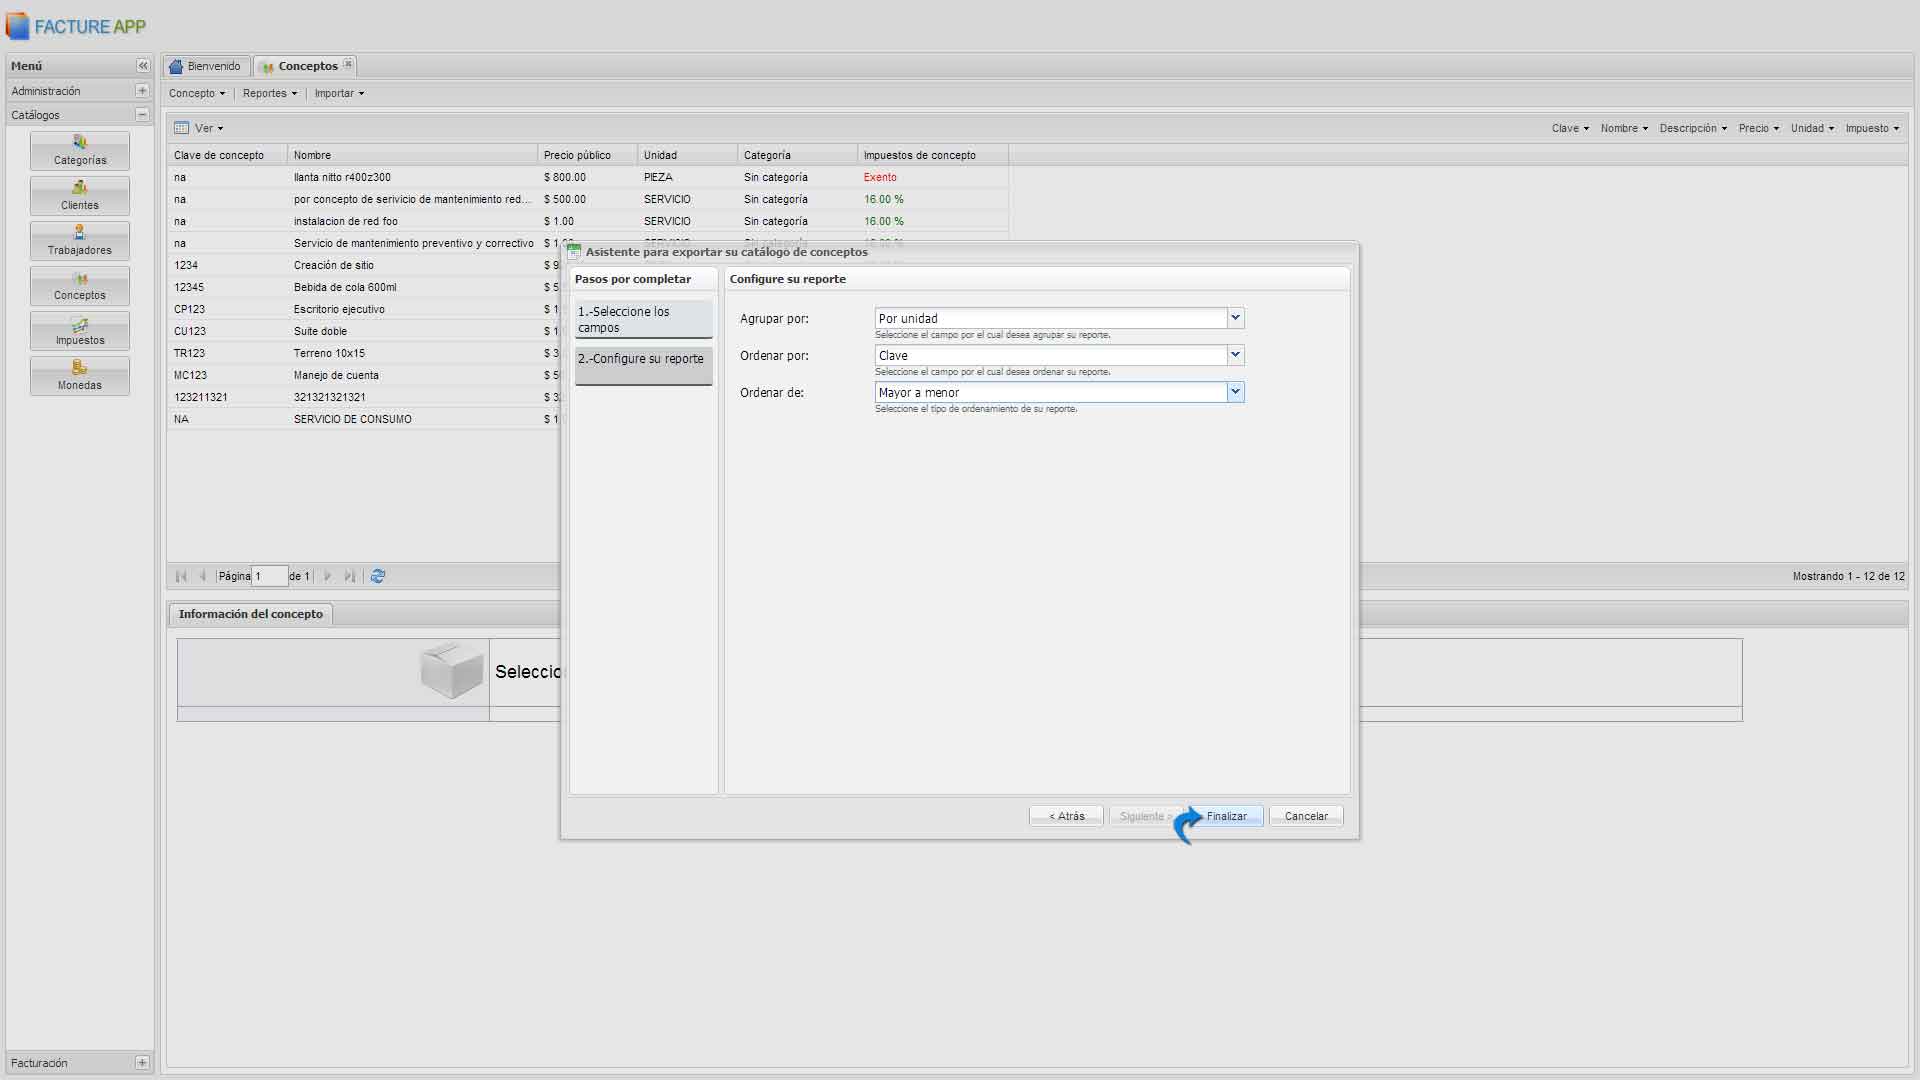Click the Finalizar button

pos(1226,816)
